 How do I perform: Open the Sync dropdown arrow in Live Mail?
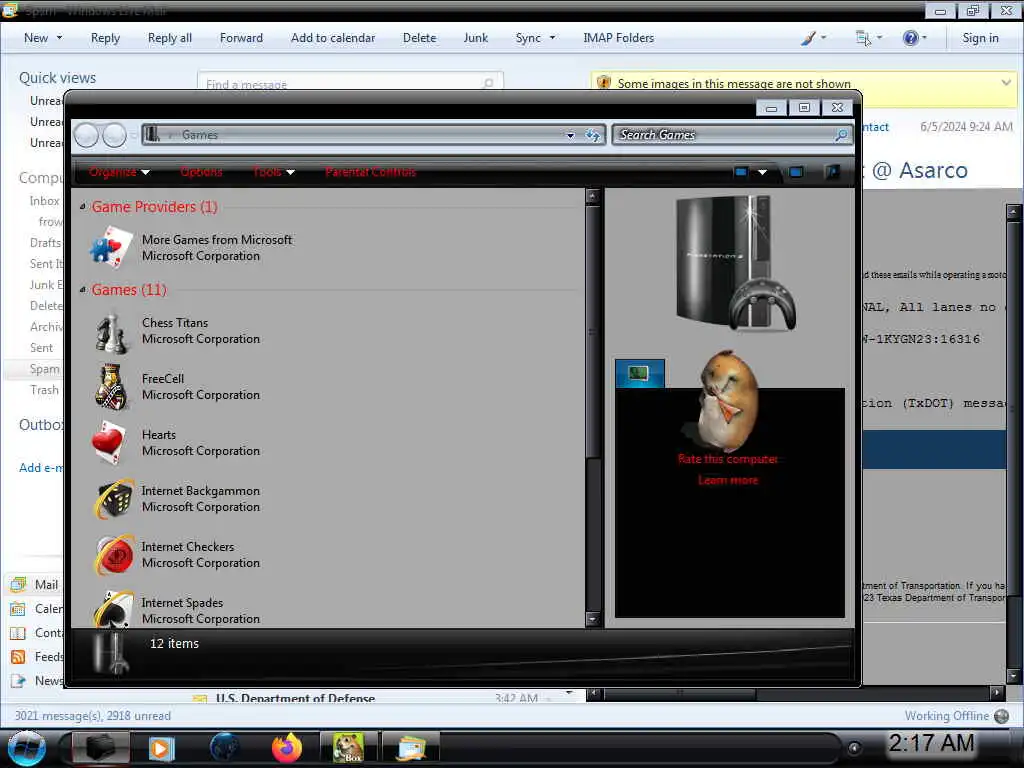point(552,38)
